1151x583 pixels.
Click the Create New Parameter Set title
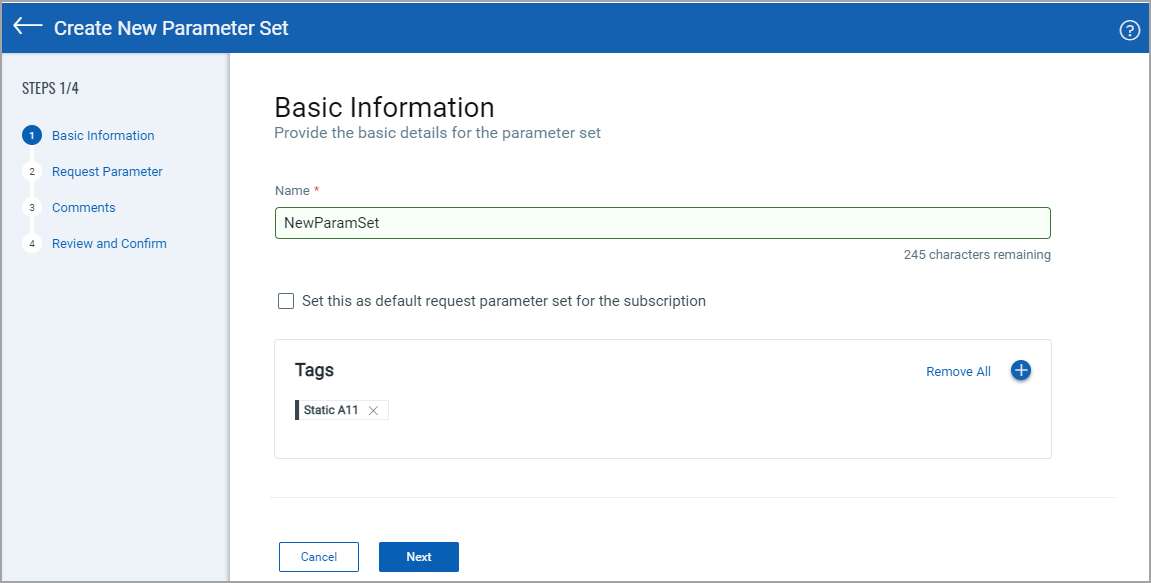(171, 28)
